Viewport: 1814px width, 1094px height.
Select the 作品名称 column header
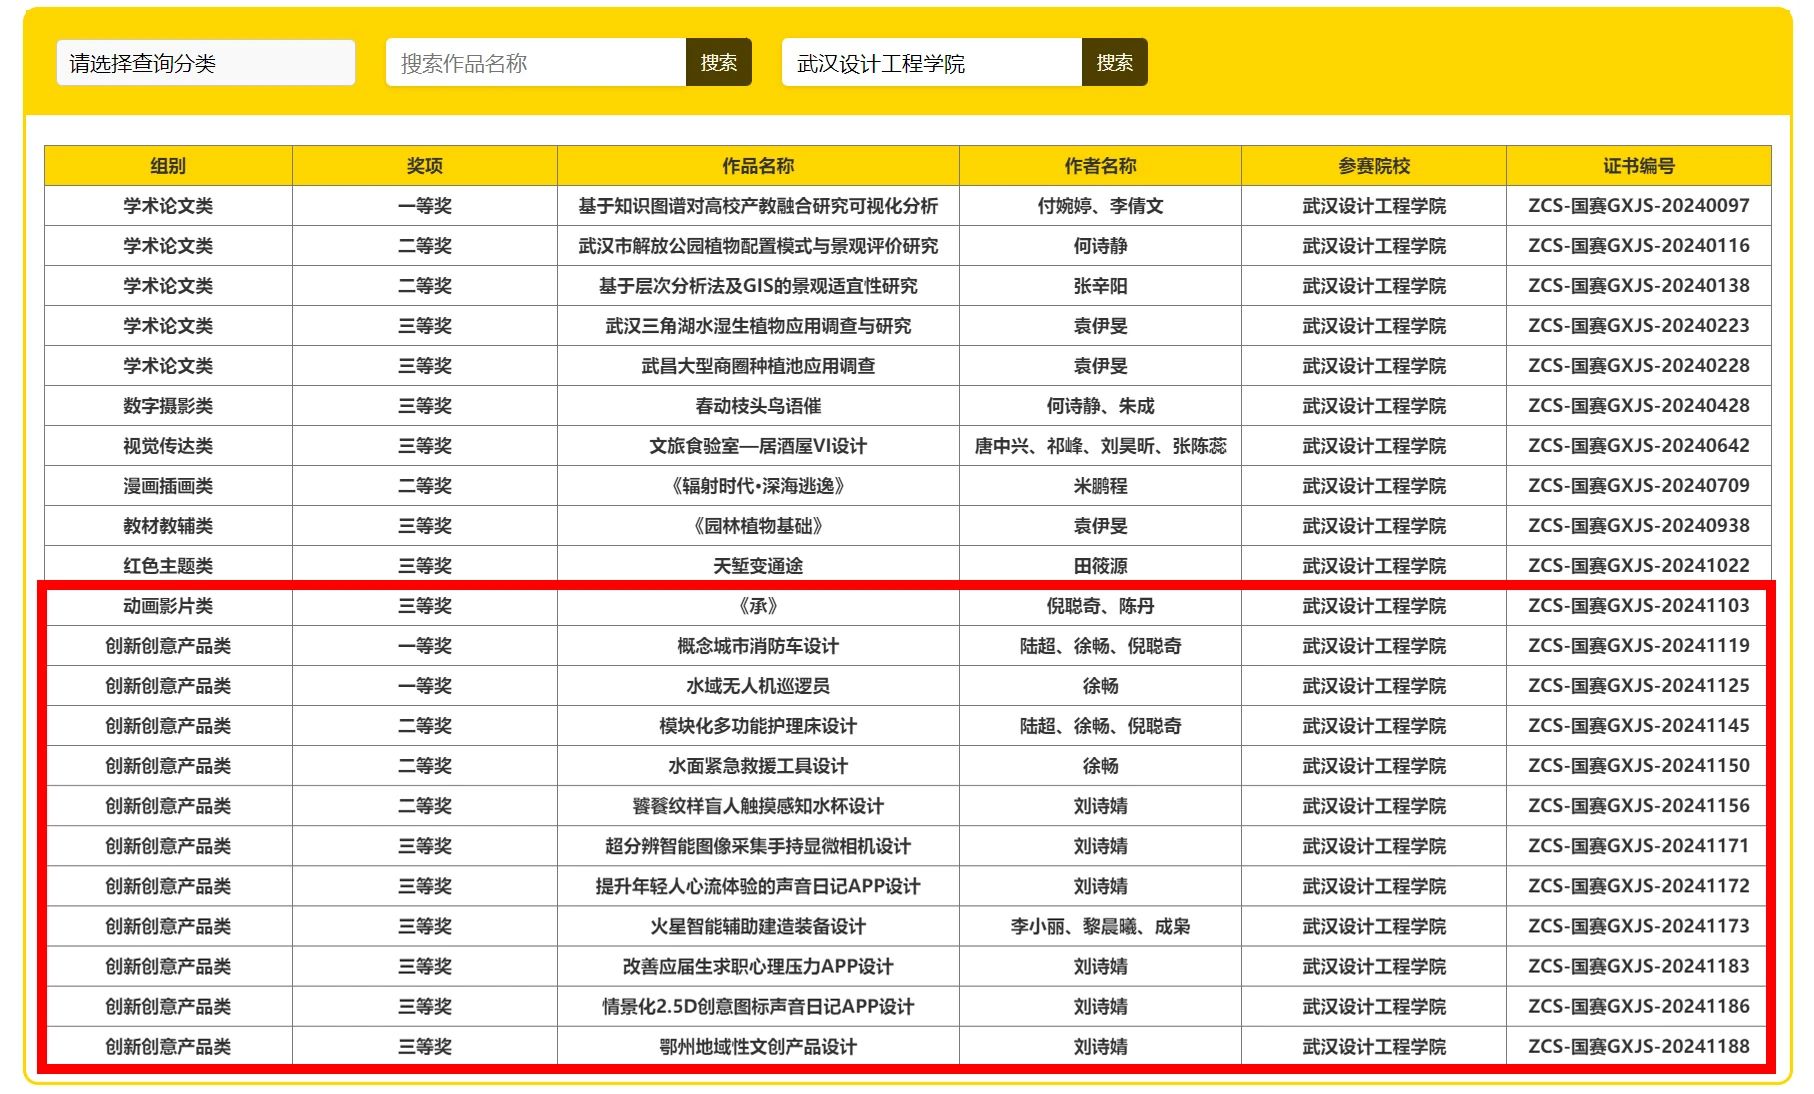(x=758, y=166)
